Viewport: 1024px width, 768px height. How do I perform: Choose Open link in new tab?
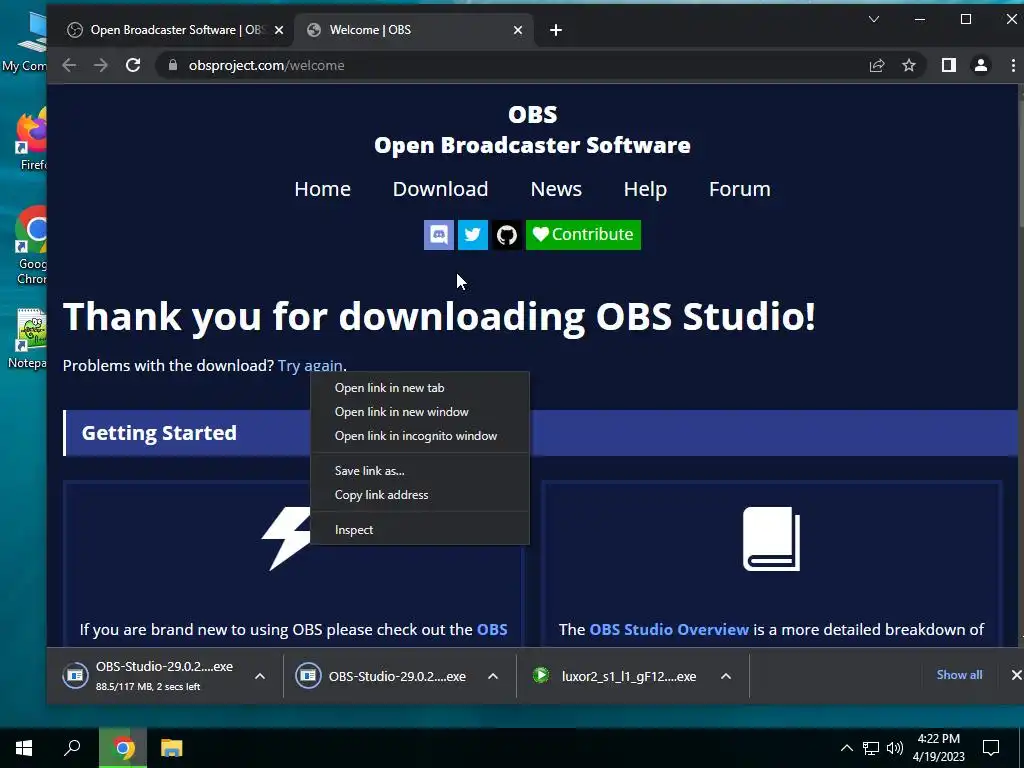click(x=420, y=388)
